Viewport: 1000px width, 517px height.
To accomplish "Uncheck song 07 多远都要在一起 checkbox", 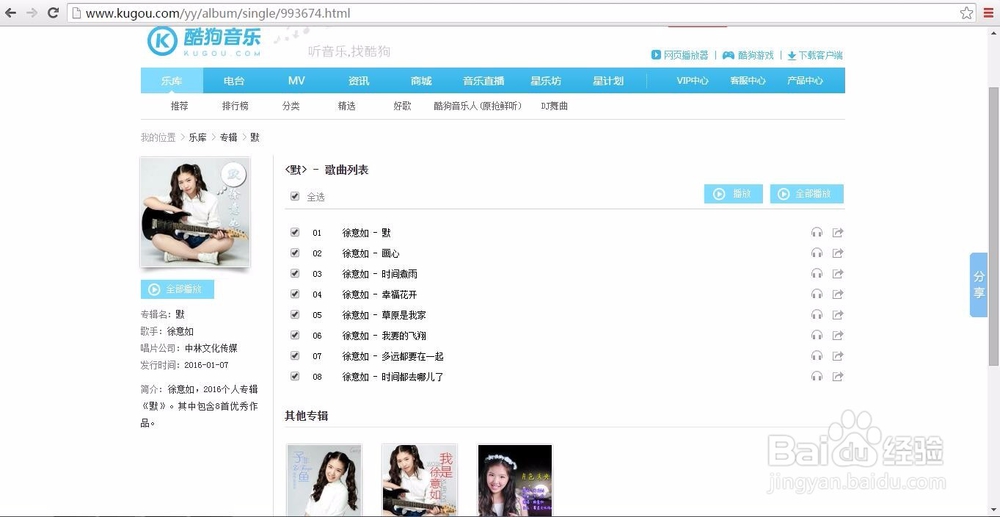I will coord(295,355).
